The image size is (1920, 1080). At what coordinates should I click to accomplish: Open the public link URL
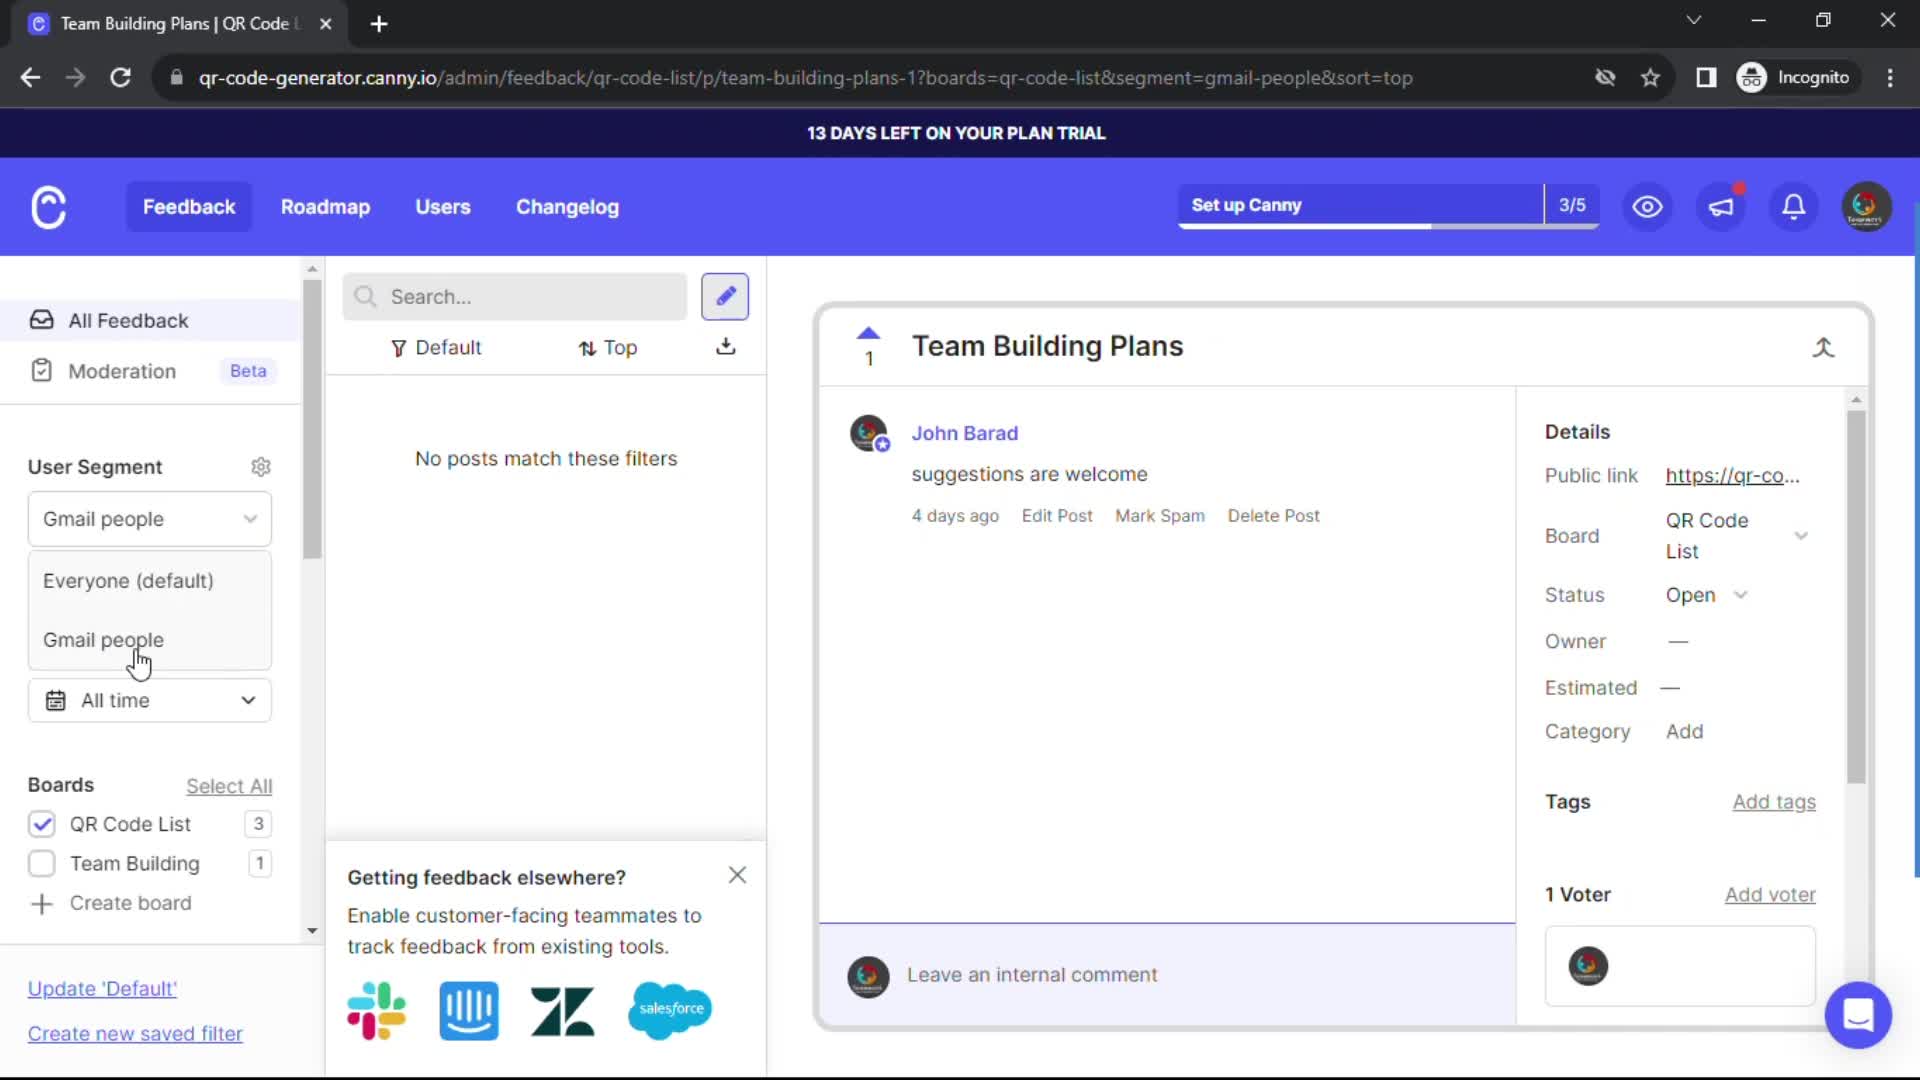click(x=1732, y=476)
